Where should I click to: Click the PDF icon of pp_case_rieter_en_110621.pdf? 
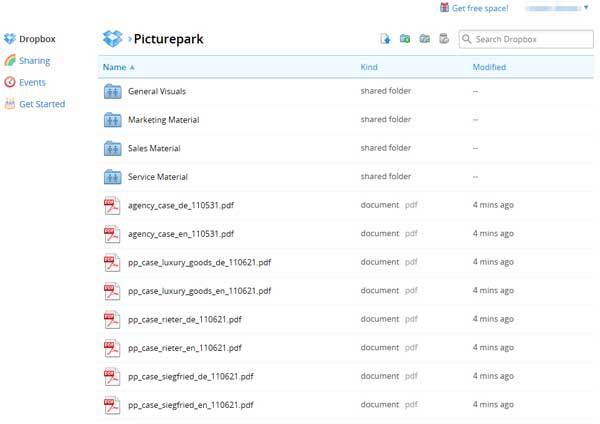pos(112,348)
